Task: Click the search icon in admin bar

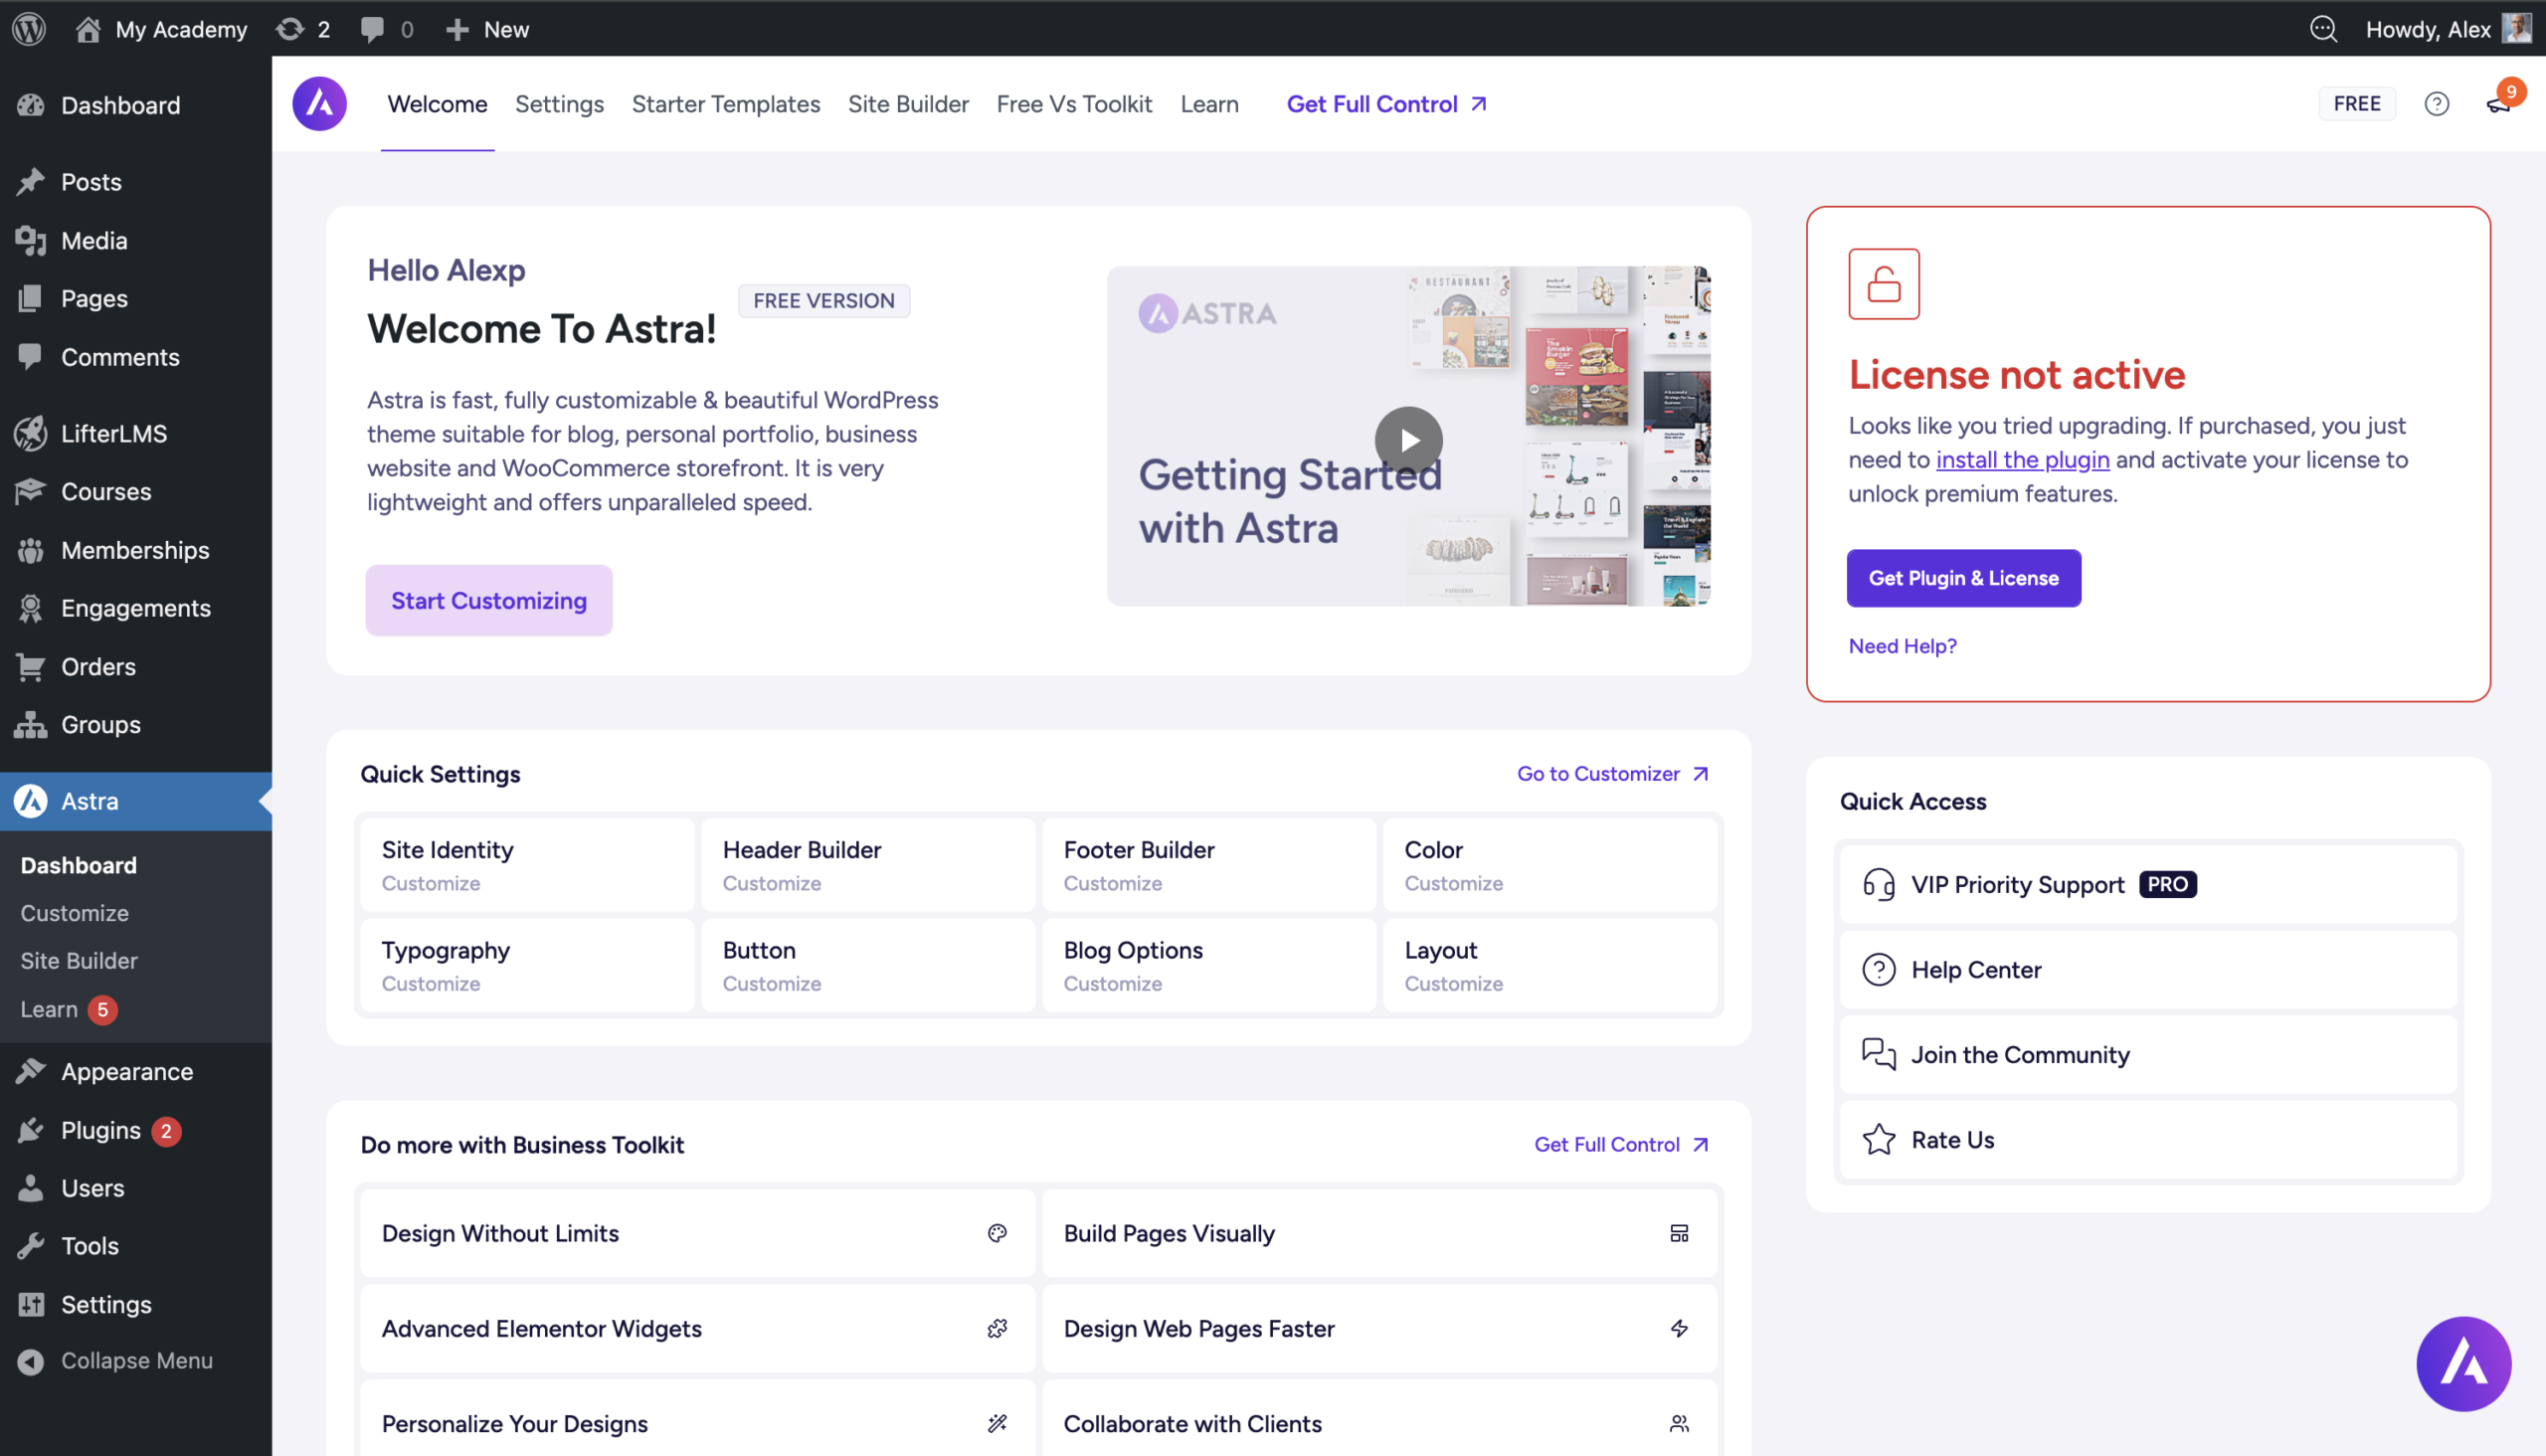Action: tap(2323, 29)
